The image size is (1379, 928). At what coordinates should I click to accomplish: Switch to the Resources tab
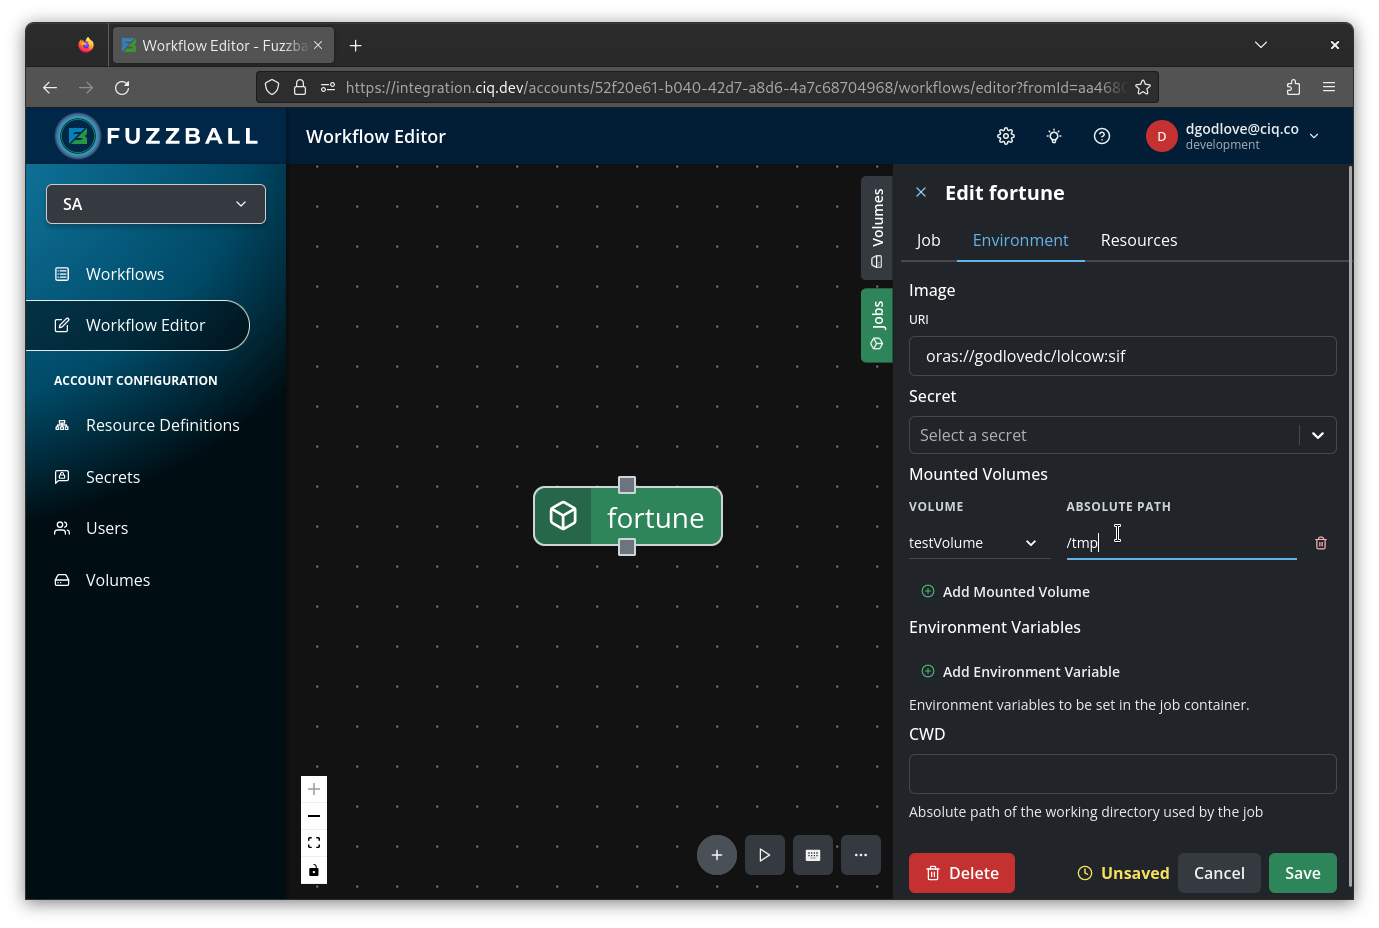1139,240
